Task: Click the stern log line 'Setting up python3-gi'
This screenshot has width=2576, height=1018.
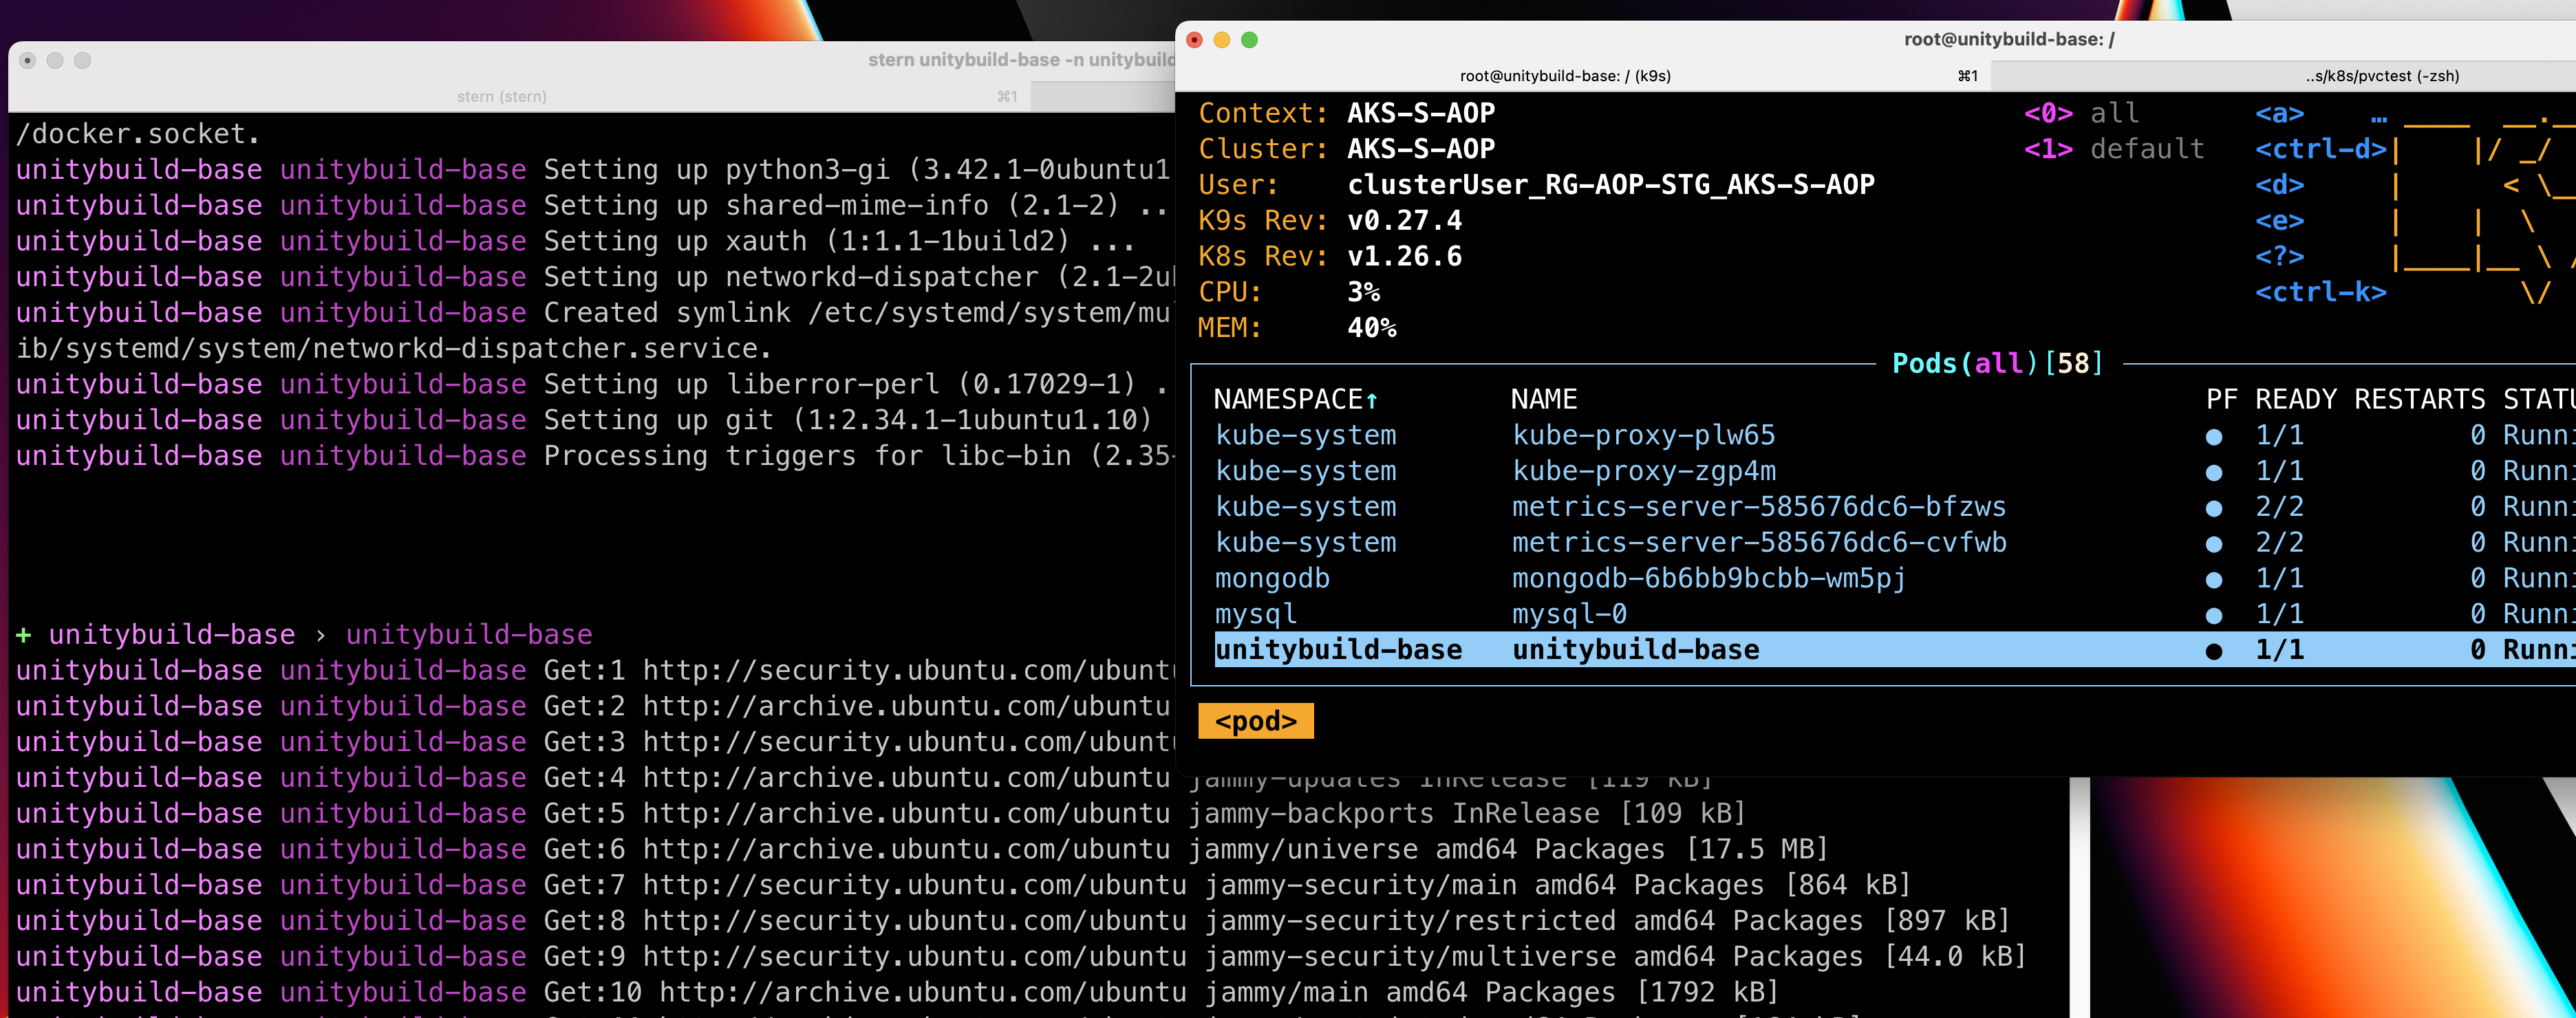Action: pyautogui.click(x=594, y=170)
